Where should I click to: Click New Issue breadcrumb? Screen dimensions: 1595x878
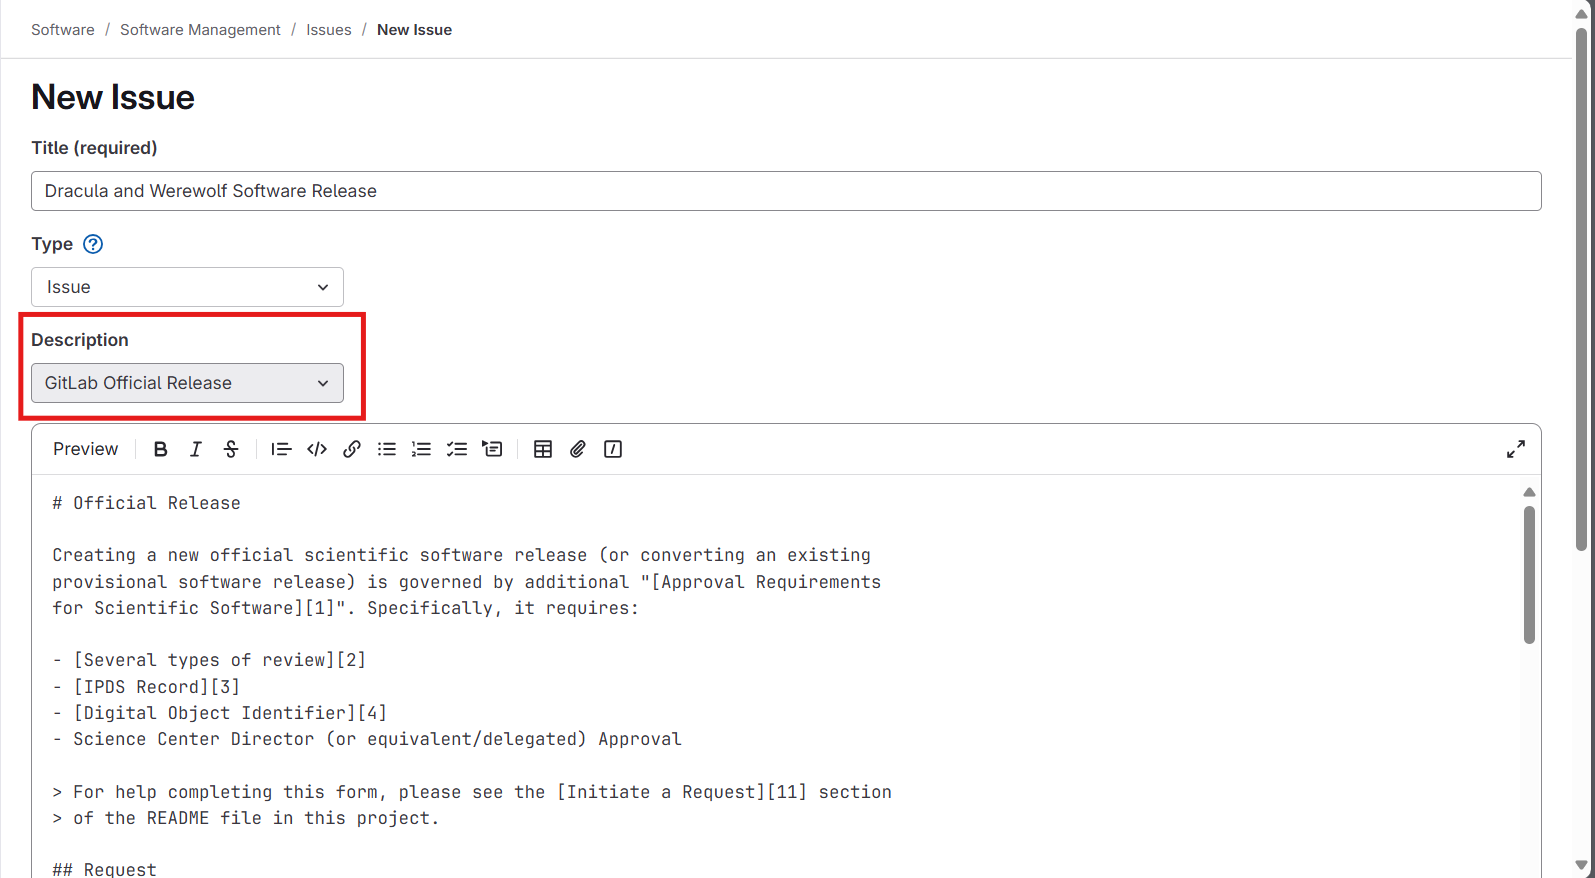pyautogui.click(x=414, y=30)
